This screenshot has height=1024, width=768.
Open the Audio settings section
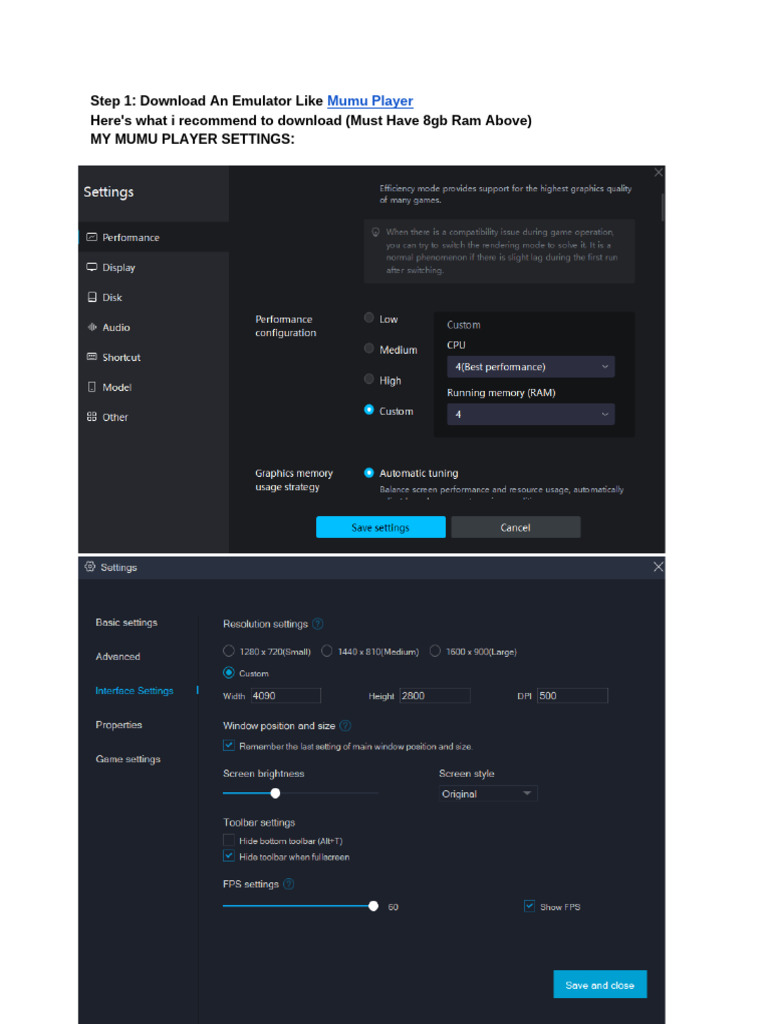pos(153,327)
